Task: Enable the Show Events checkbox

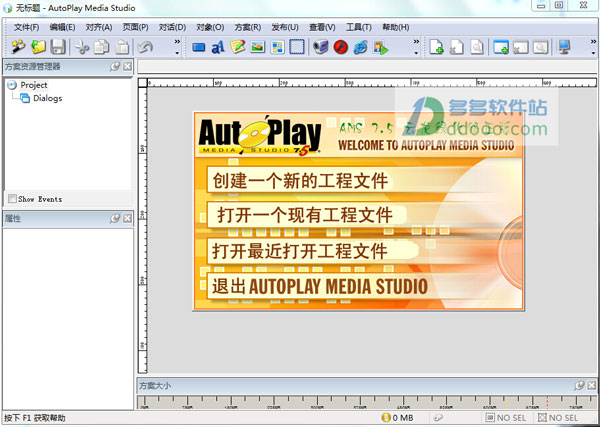Action: pyautogui.click(x=13, y=199)
